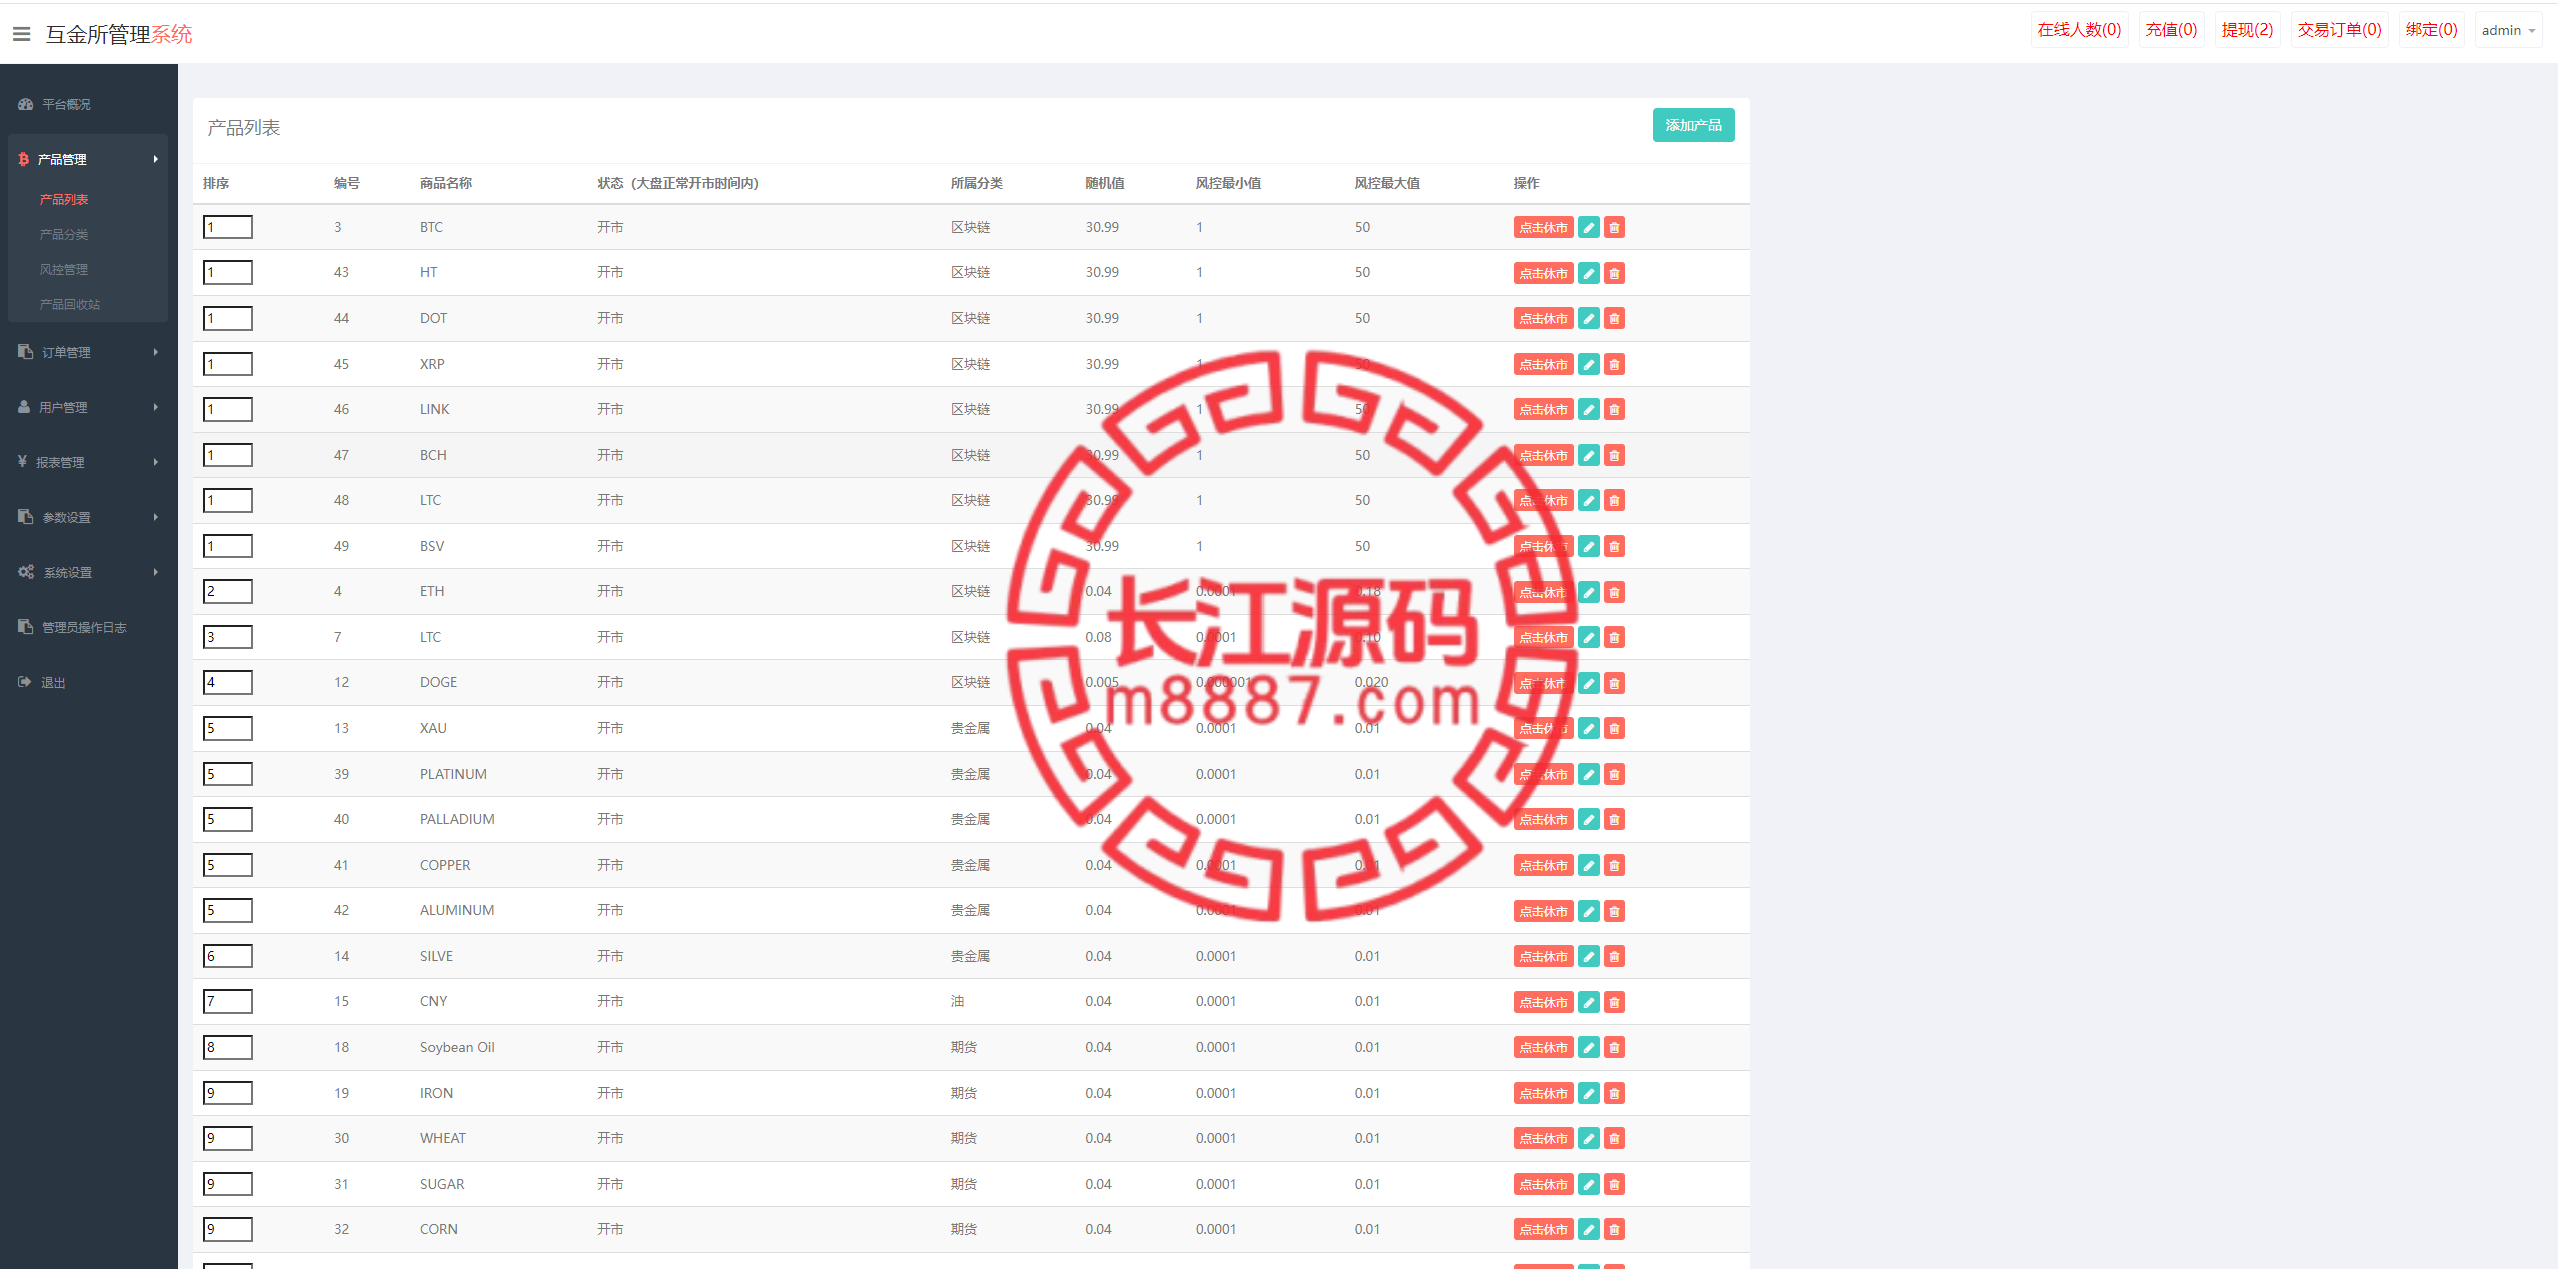Expand the 订单管理 sidebar menu
This screenshot has width=2558, height=1269.
coord(88,352)
